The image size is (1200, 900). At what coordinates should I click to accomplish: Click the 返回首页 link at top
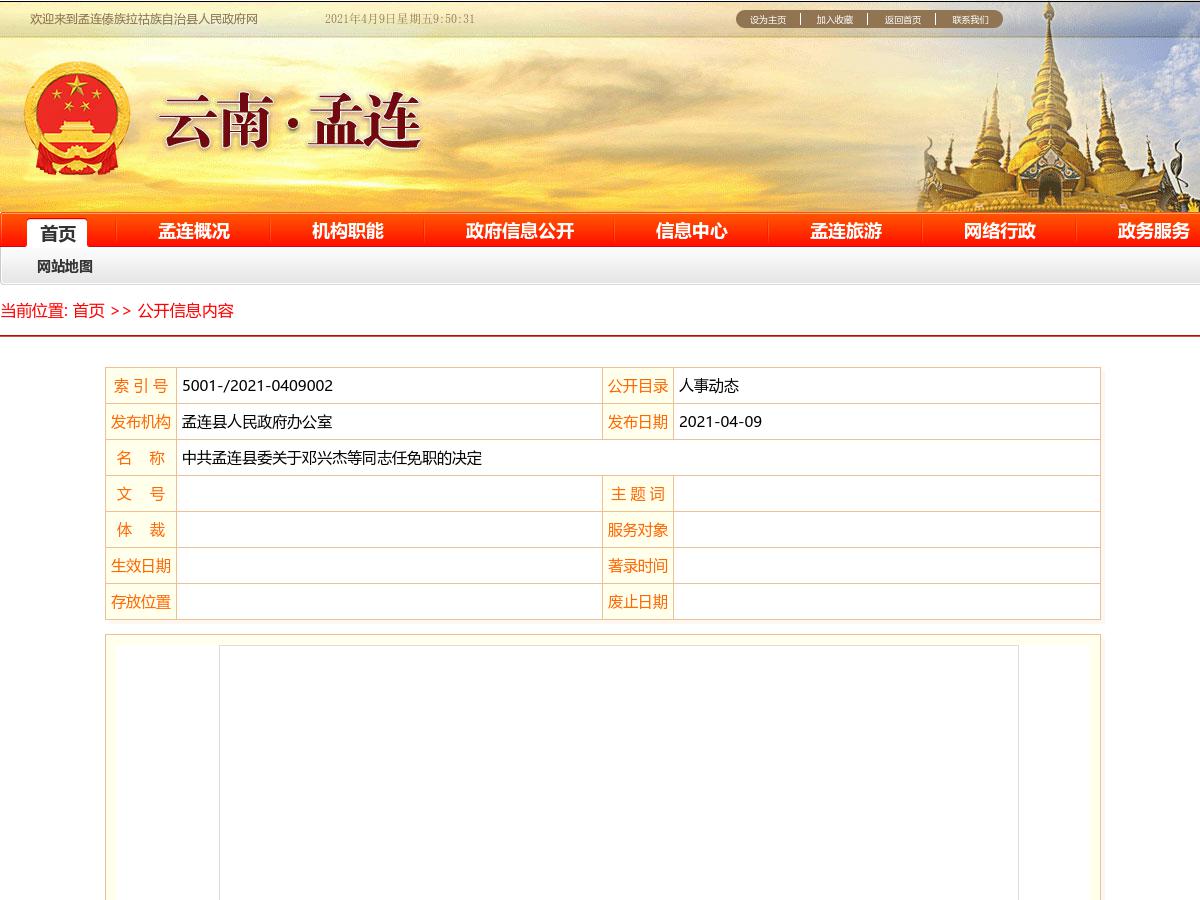click(902, 20)
